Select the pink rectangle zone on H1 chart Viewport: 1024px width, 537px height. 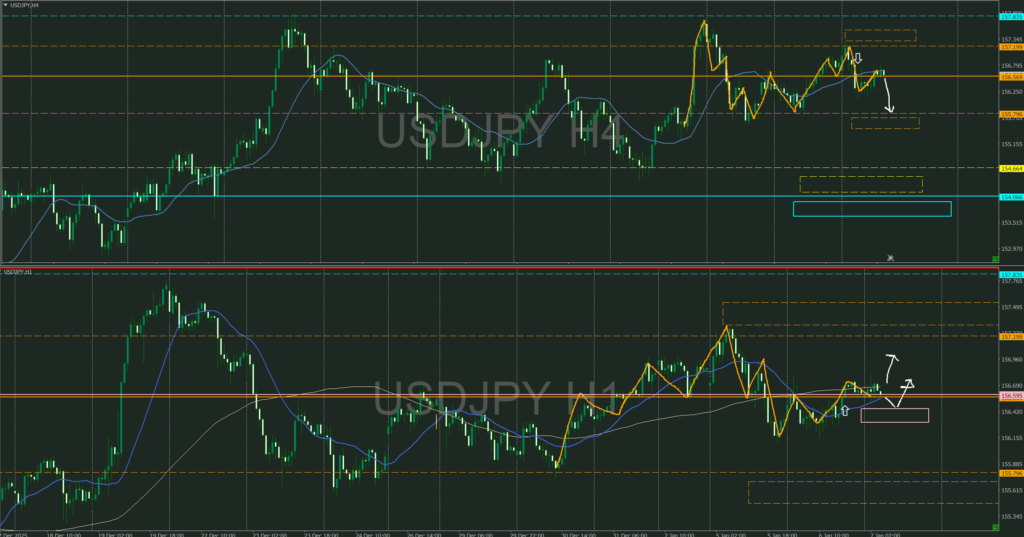(x=894, y=415)
